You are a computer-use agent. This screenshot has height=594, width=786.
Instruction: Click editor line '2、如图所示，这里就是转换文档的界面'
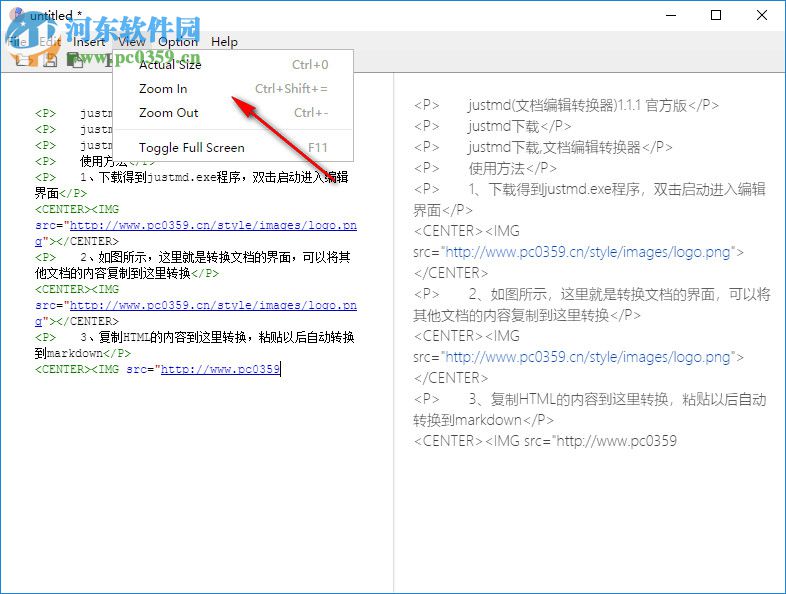tap(185, 257)
